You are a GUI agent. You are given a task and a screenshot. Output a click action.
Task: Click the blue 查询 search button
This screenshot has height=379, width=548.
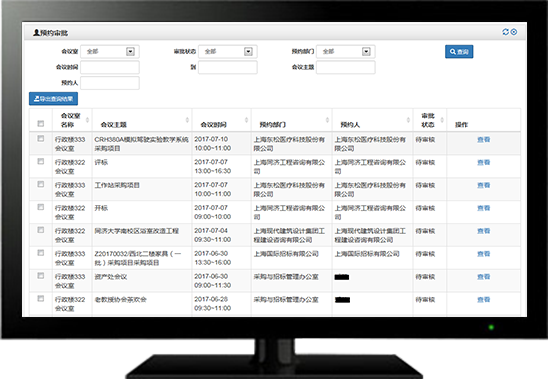pos(459,52)
